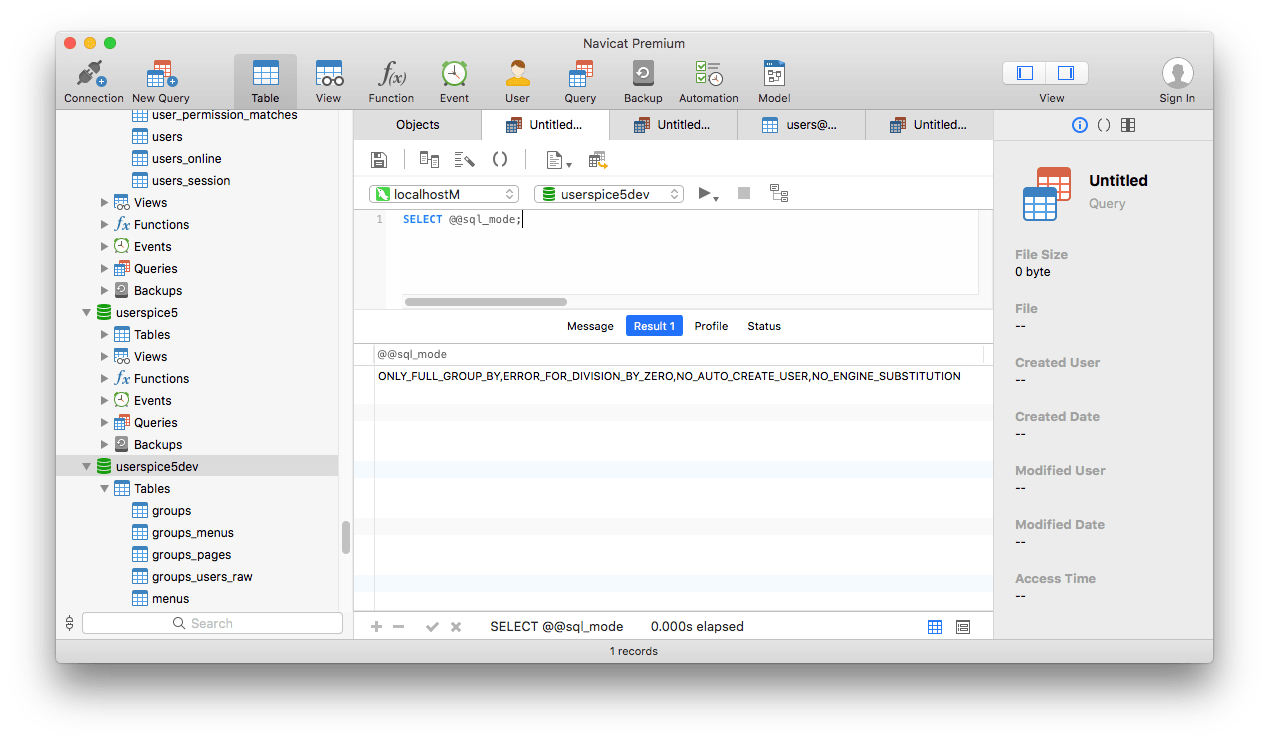Open the Automation toolbar icon
Viewport: 1269px width, 743px height.
(x=708, y=81)
